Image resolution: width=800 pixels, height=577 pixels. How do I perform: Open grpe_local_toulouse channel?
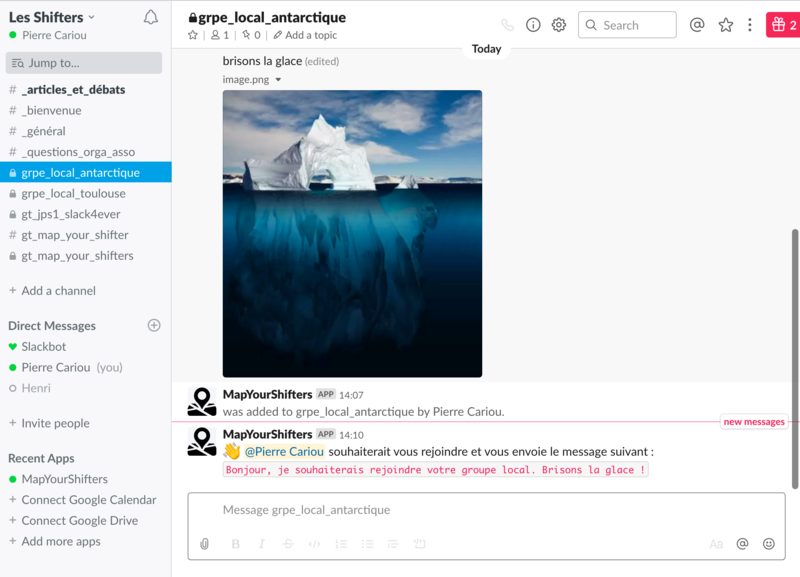73,193
